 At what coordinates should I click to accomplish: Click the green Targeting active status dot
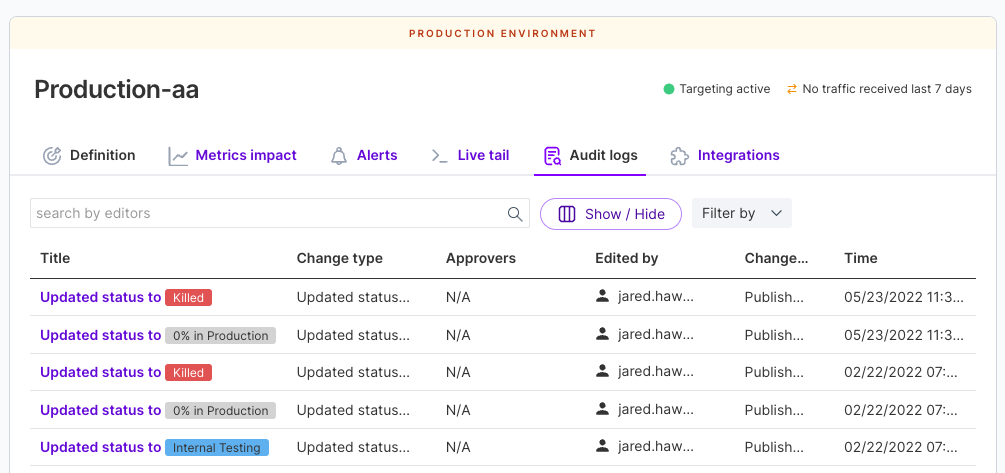click(669, 89)
